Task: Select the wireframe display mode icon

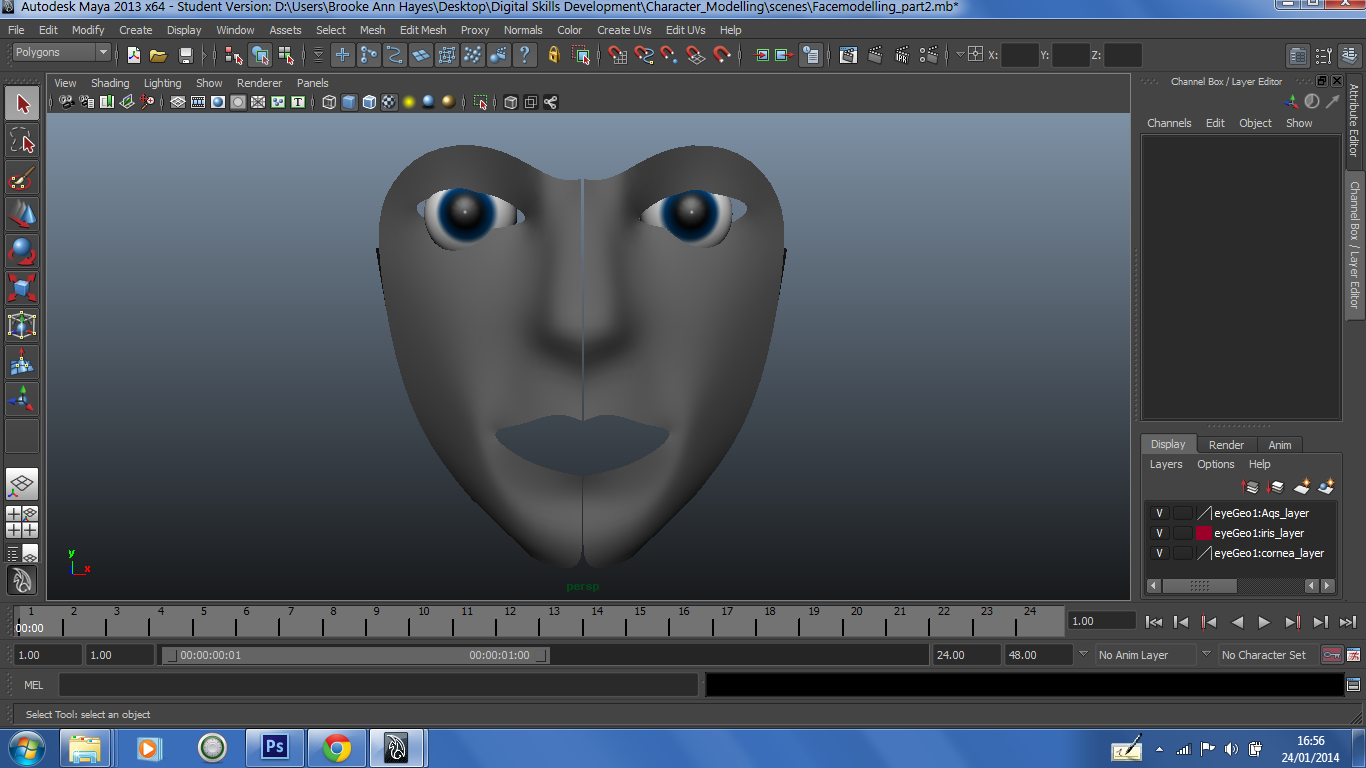Action: [x=328, y=101]
